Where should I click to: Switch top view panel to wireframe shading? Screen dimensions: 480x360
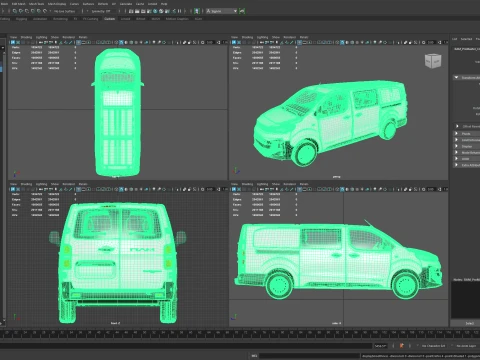(x=116, y=43)
